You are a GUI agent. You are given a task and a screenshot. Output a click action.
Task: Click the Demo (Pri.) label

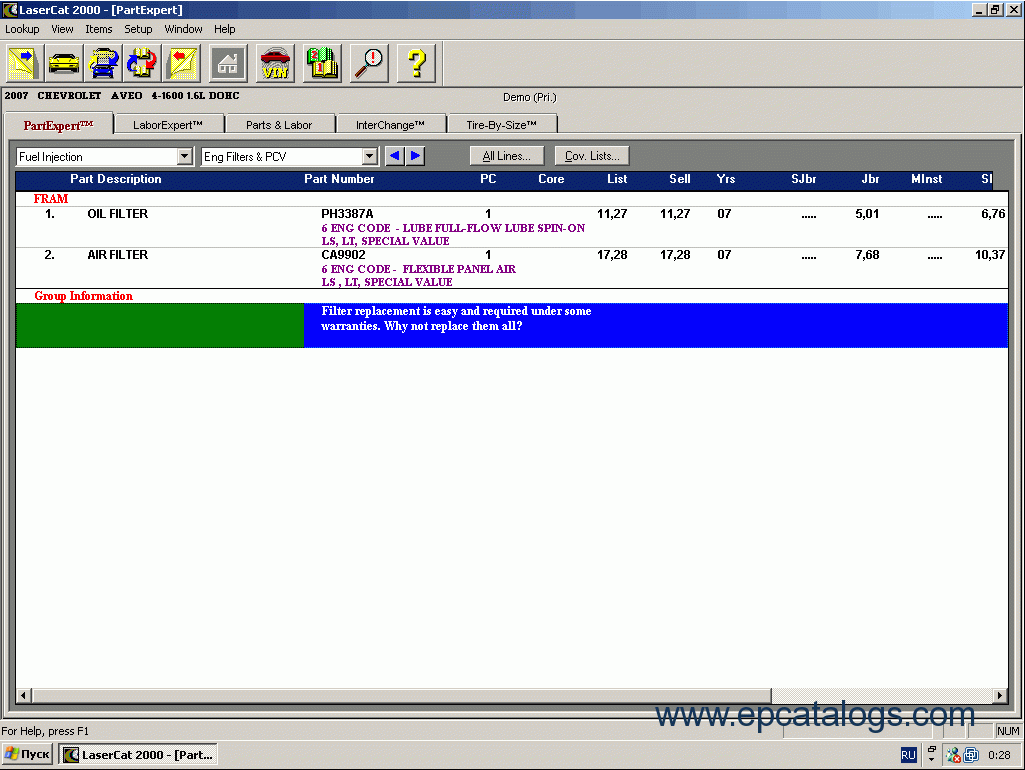click(529, 97)
